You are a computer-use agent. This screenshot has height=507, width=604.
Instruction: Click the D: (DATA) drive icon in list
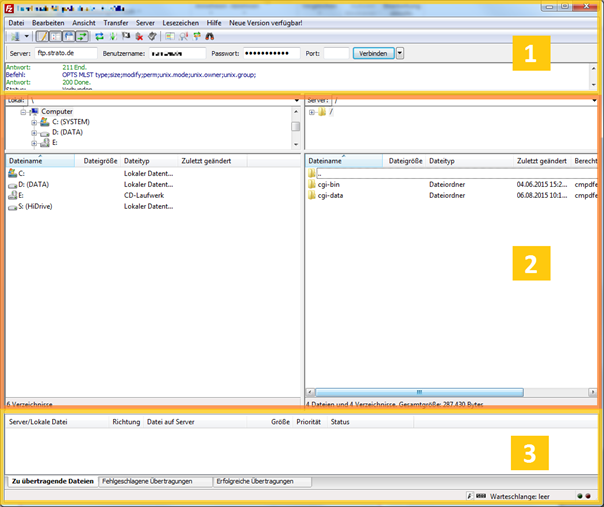[x=12, y=185]
